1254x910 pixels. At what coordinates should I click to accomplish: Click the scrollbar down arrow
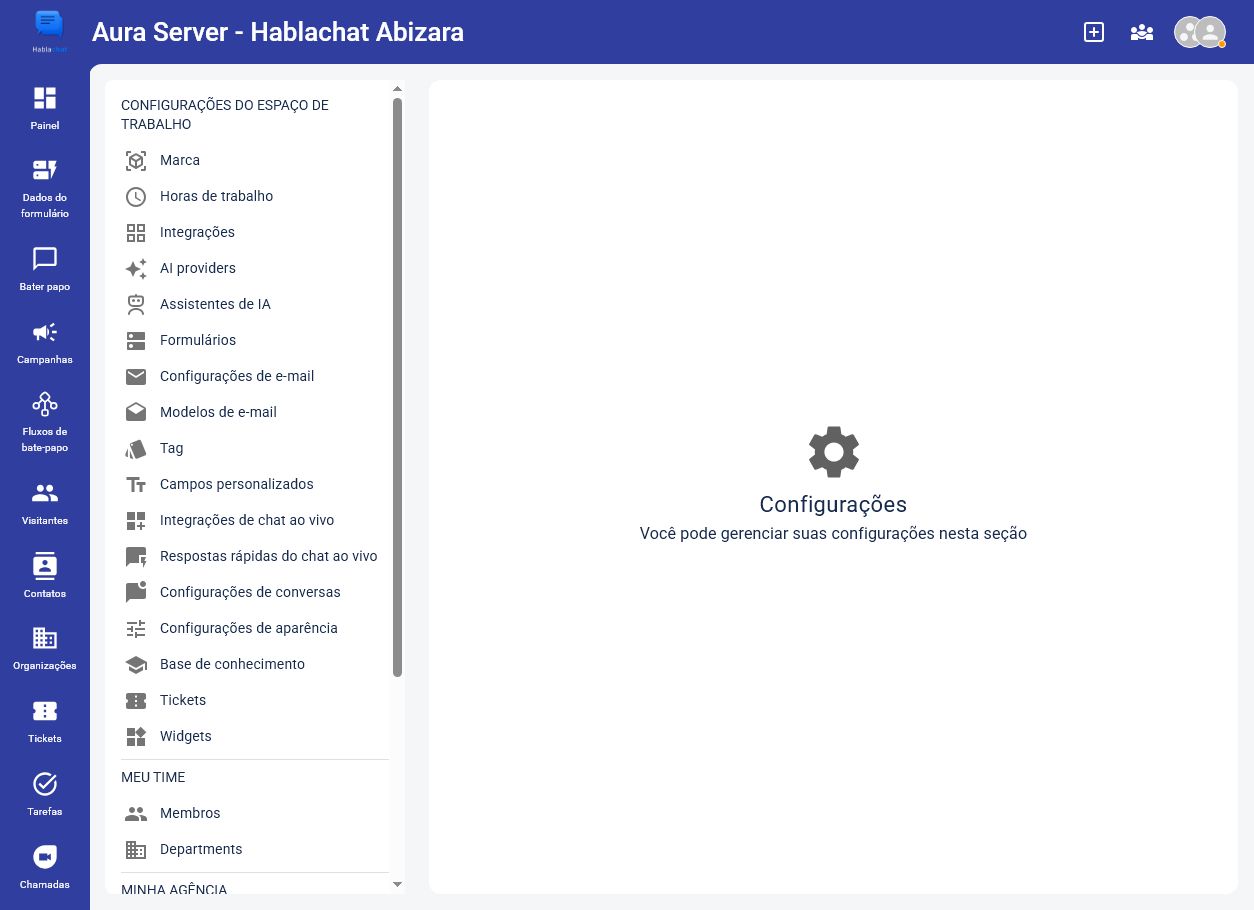(x=397, y=884)
